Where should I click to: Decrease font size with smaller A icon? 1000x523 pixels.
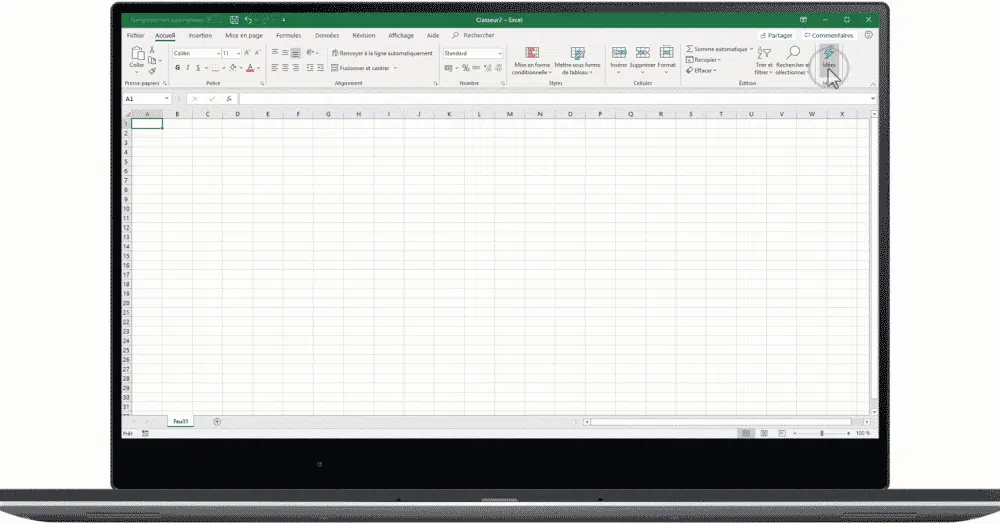coord(257,53)
